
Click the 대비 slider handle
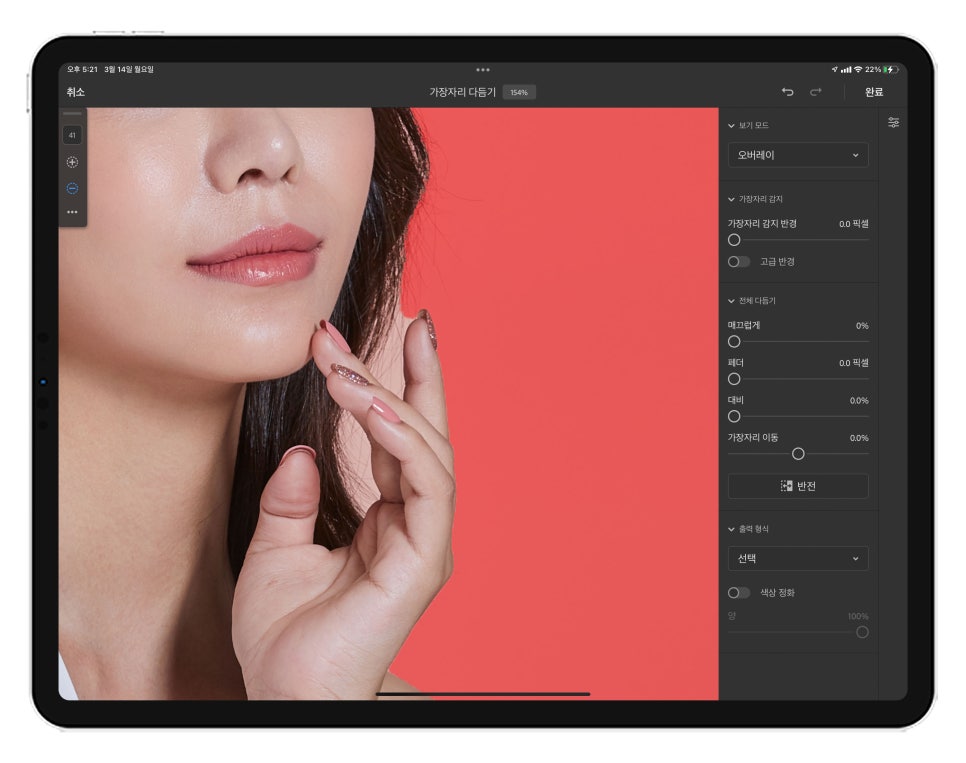pyautogui.click(x=734, y=417)
